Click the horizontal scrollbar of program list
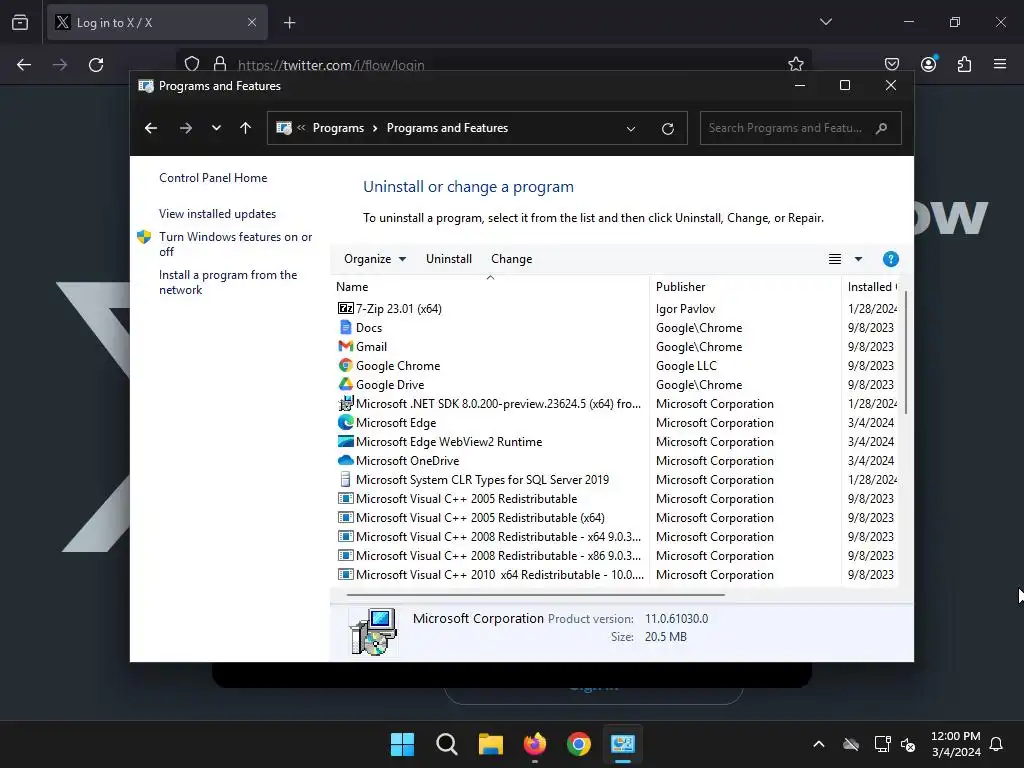Screen dimensions: 1024x768 point(535,595)
